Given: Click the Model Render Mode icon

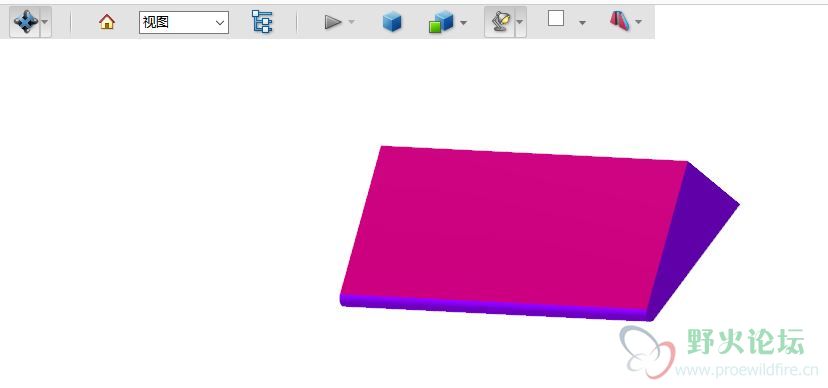Looking at the screenshot, I should coord(441,22).
